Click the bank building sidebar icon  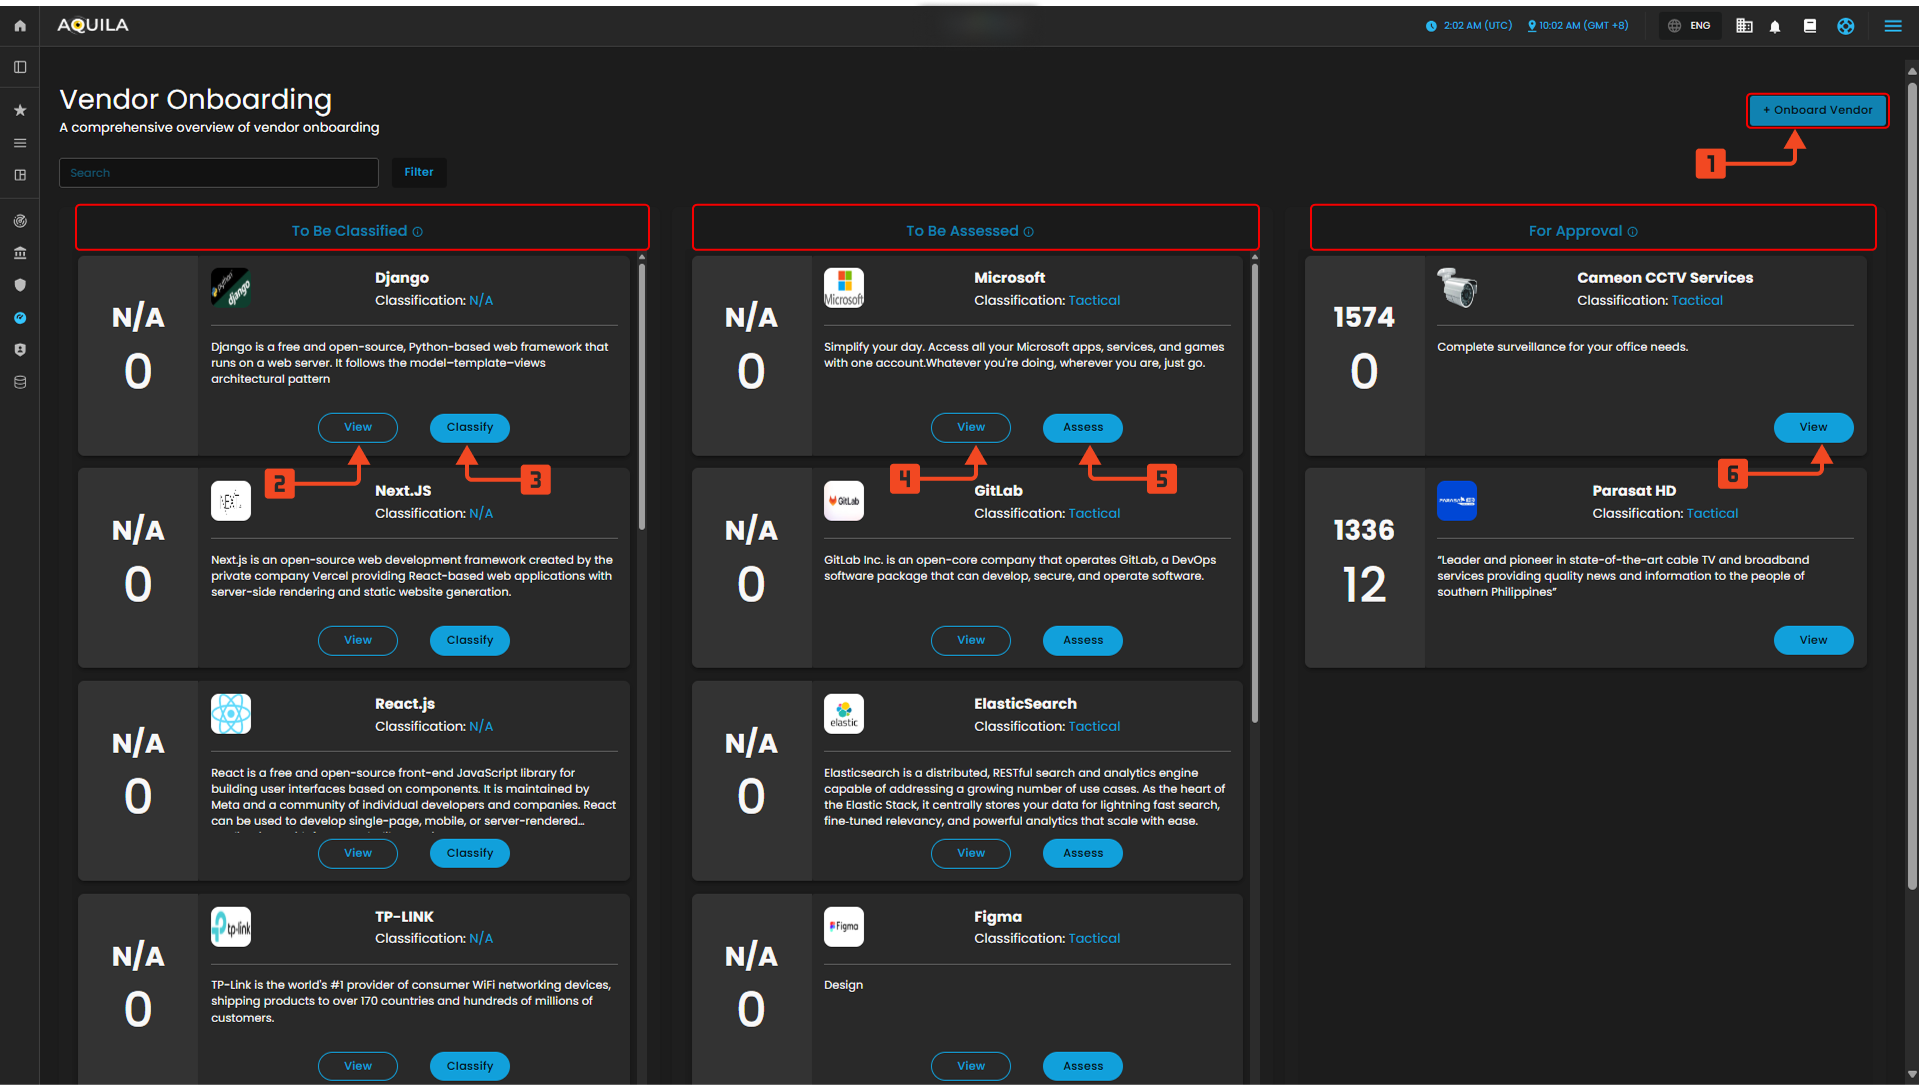(x=20, y=253)
